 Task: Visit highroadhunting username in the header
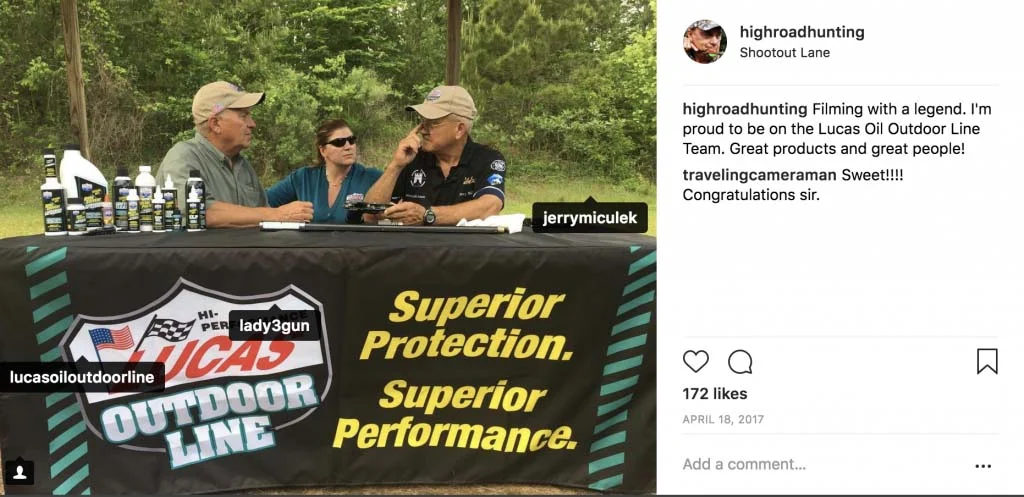(802, 32)
